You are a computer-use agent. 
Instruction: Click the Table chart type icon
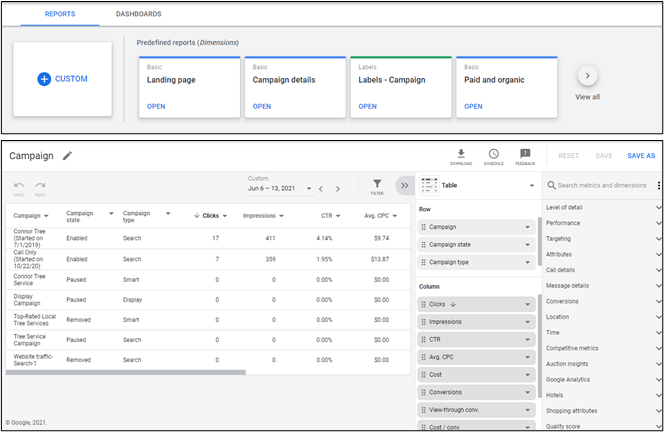[x=429, y=185]
